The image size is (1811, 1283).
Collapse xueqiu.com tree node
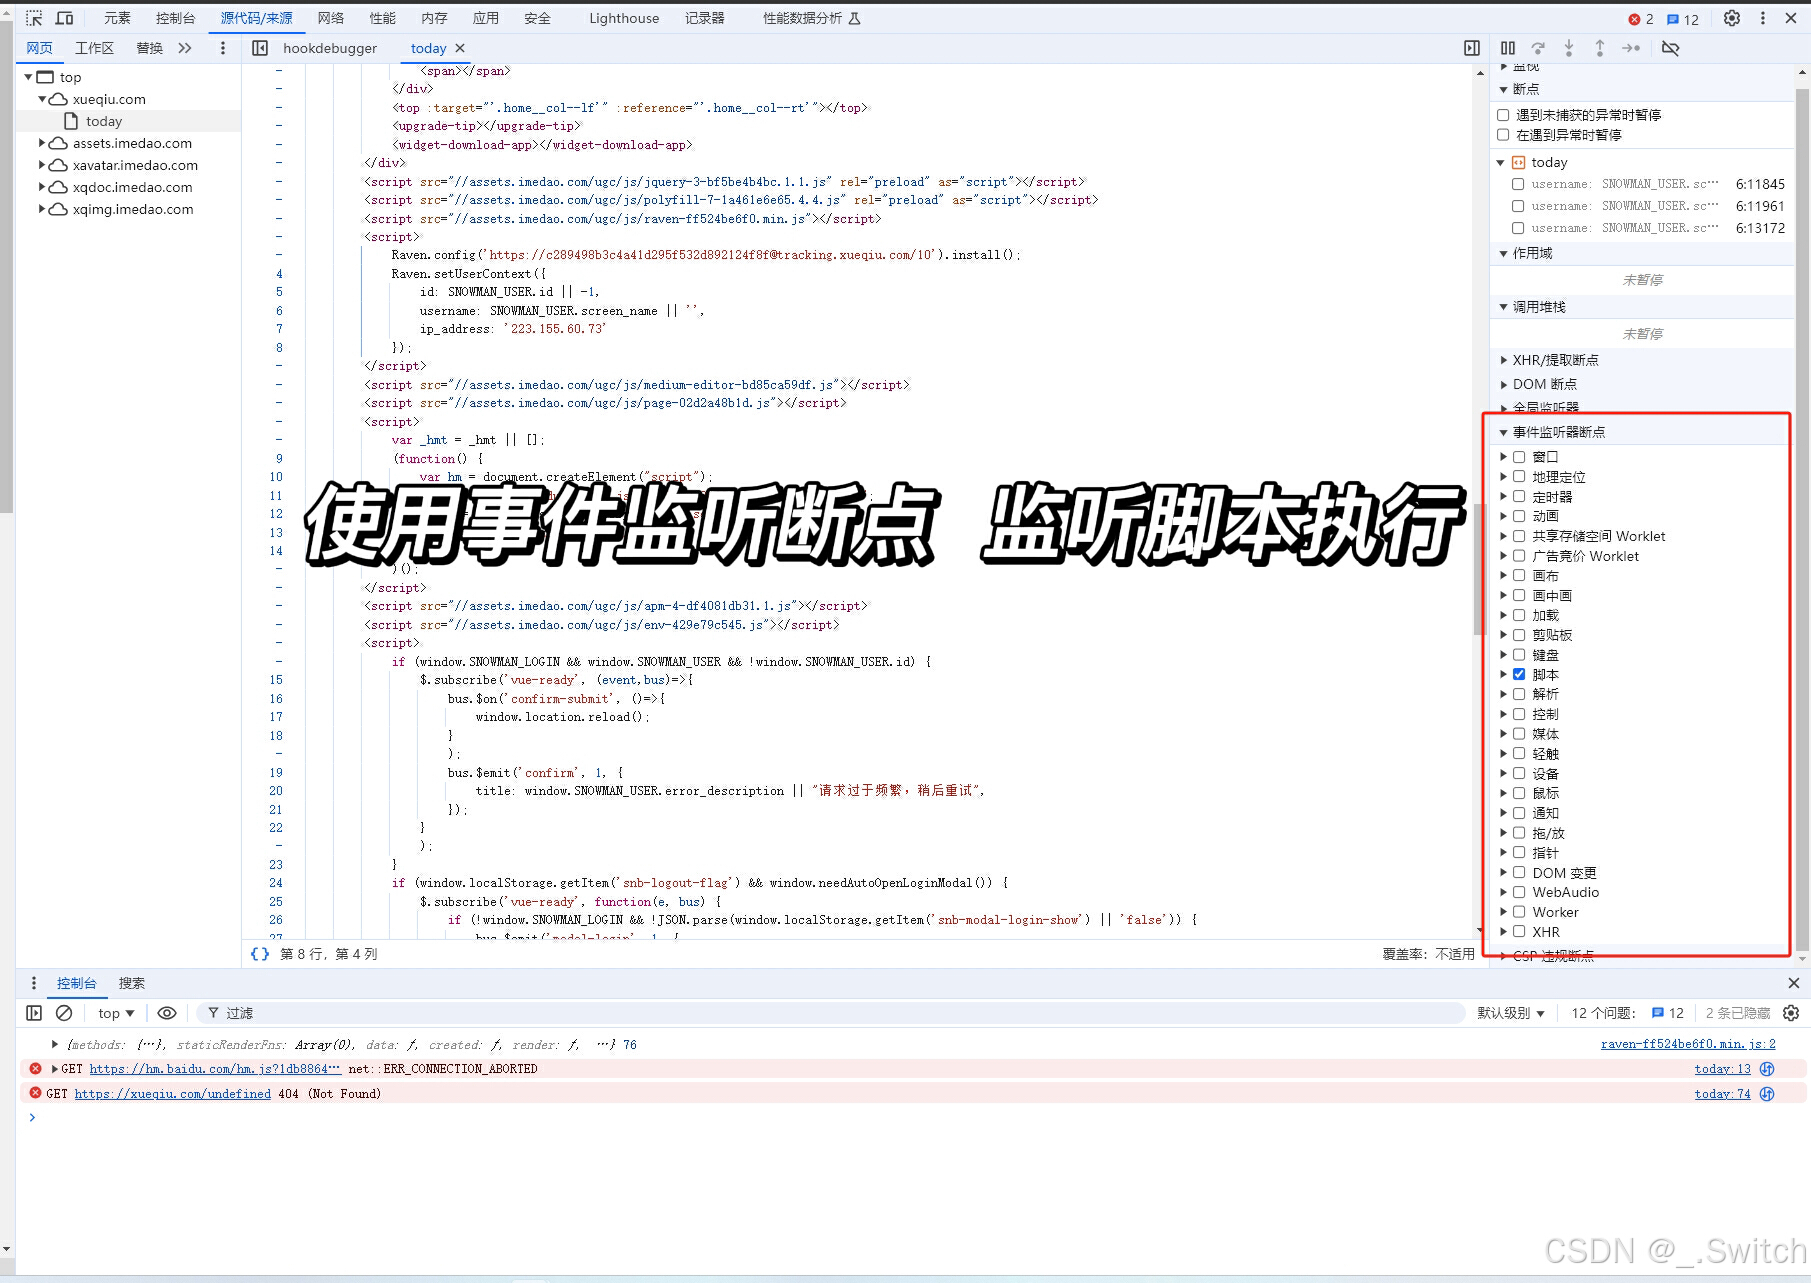click(42, 99)
